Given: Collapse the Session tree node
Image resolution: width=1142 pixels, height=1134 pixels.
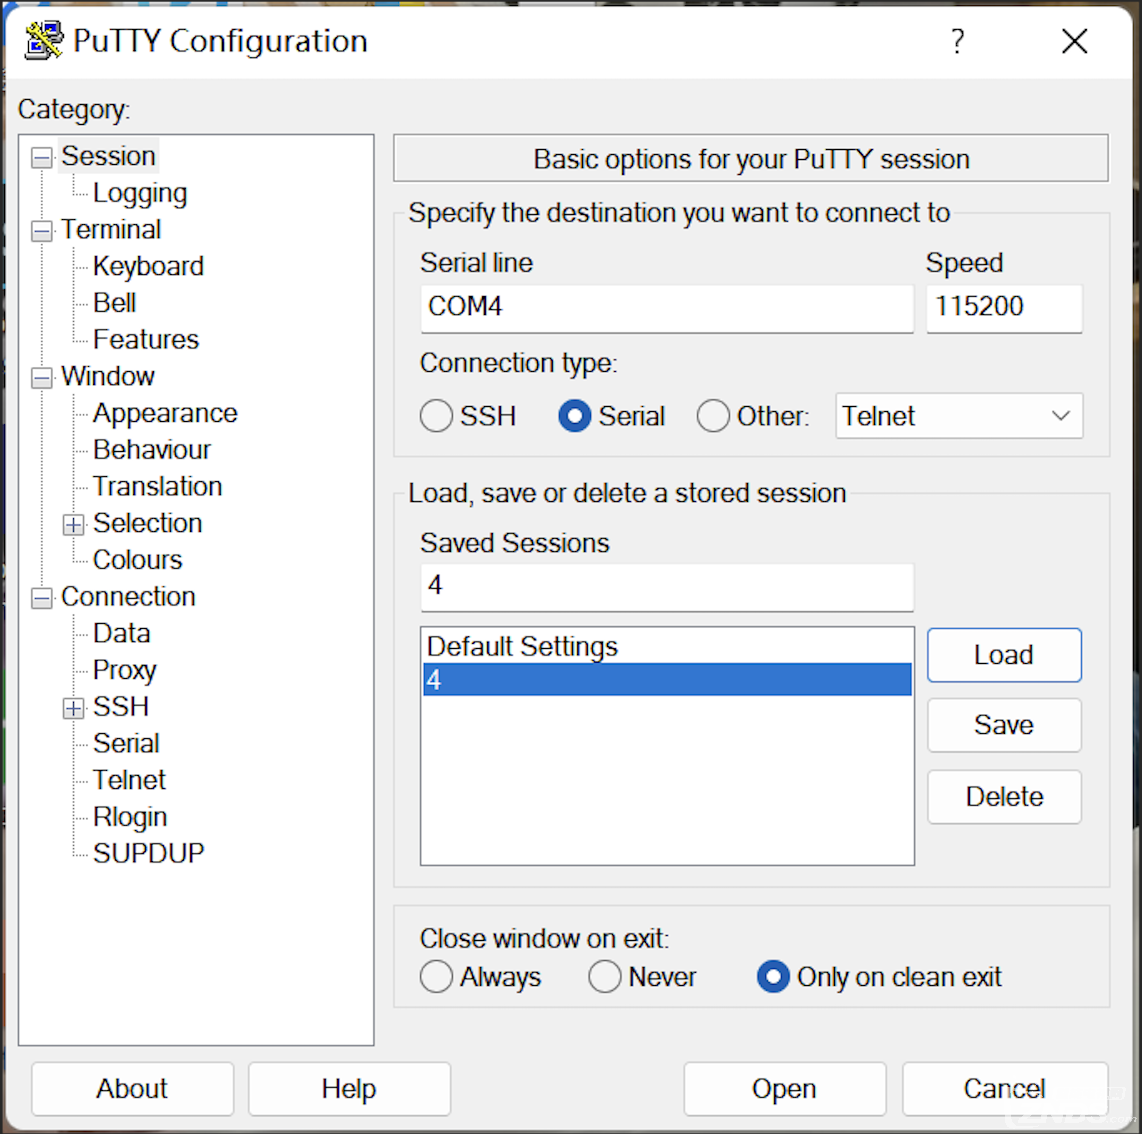Looking at the screenshot, I should [x=42, y=157].
